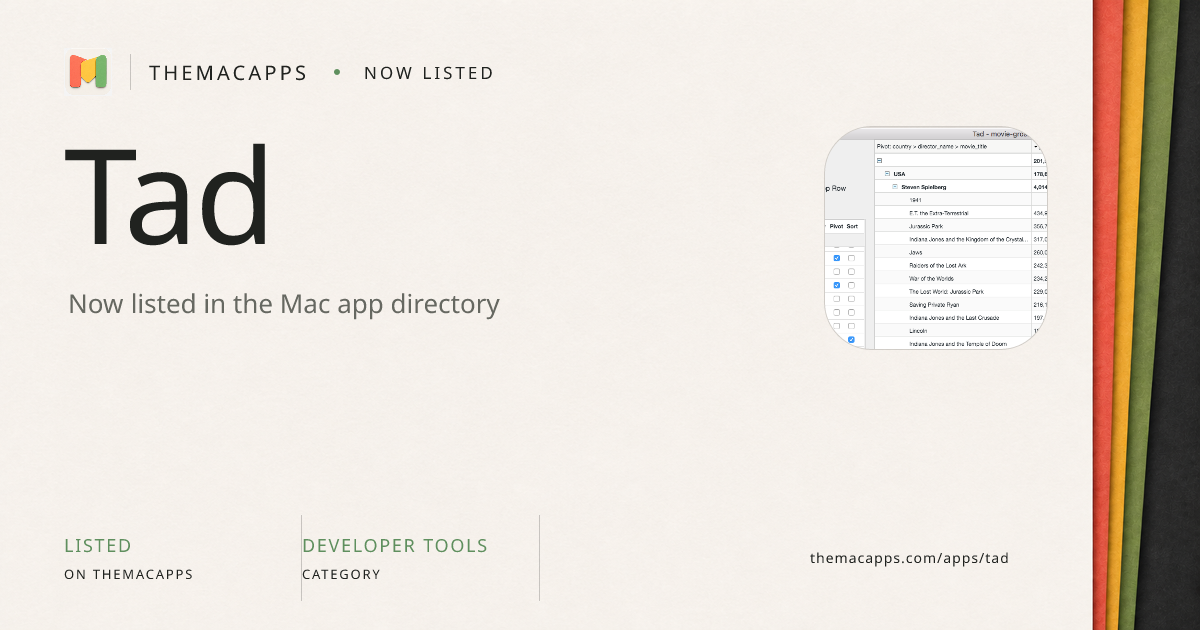Open the themacapps.com/apps/tad link

coord(909,558)
